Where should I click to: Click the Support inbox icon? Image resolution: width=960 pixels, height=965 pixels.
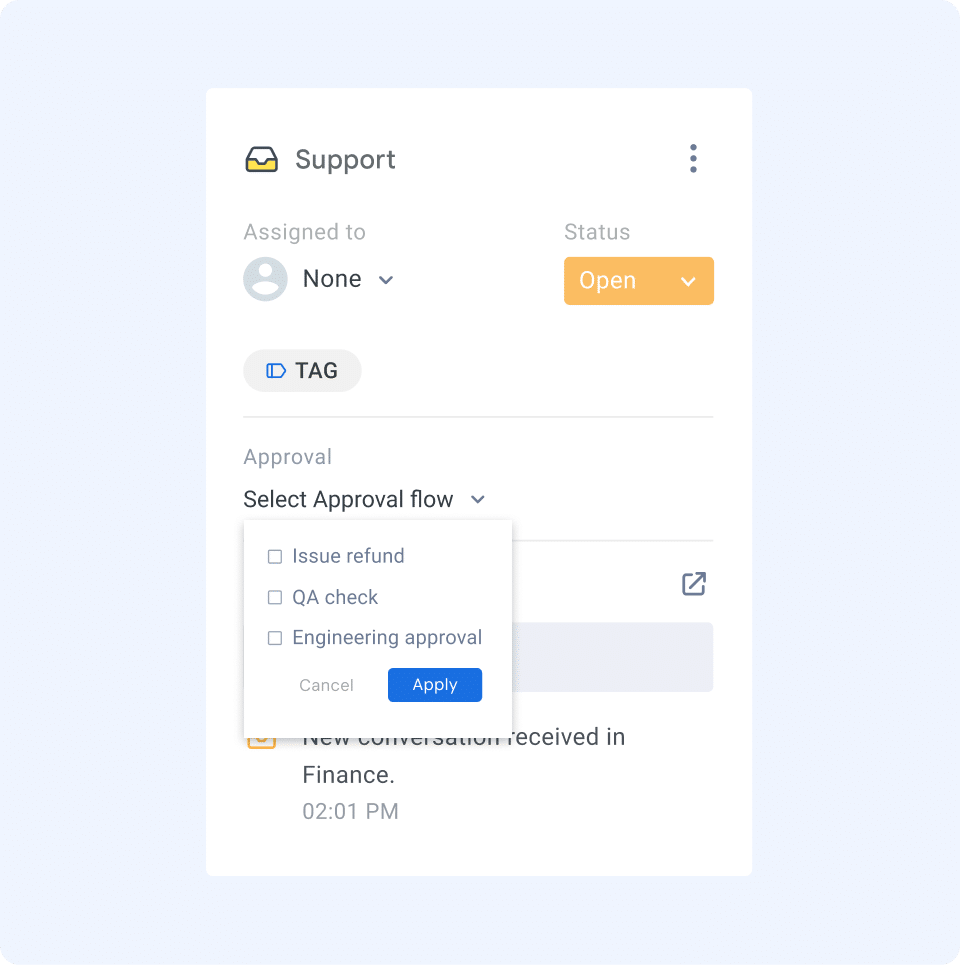[263, 159]
